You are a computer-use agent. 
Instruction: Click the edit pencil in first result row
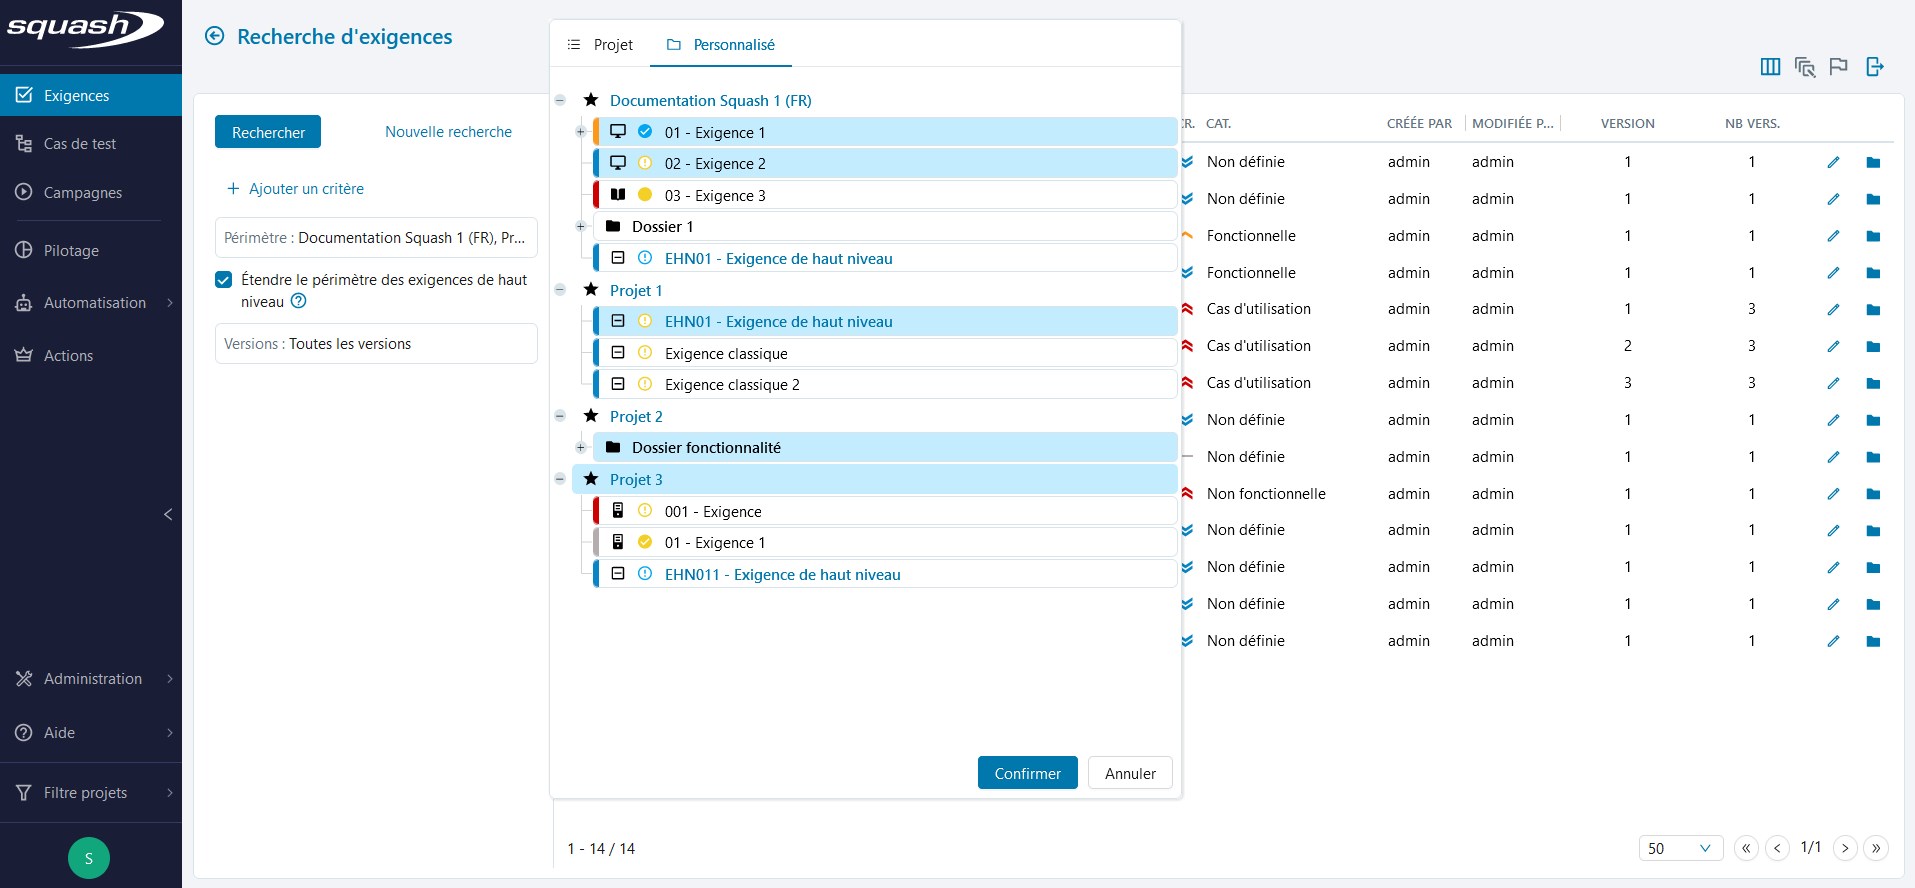1833,162
